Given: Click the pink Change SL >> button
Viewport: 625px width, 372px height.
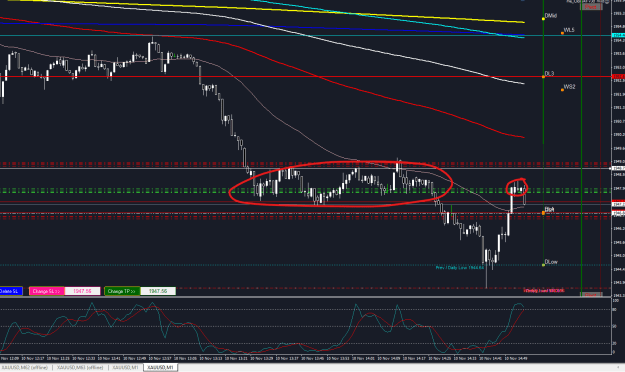Looking at the screenshot, I should pyautogui.click(x=47, y=291).
